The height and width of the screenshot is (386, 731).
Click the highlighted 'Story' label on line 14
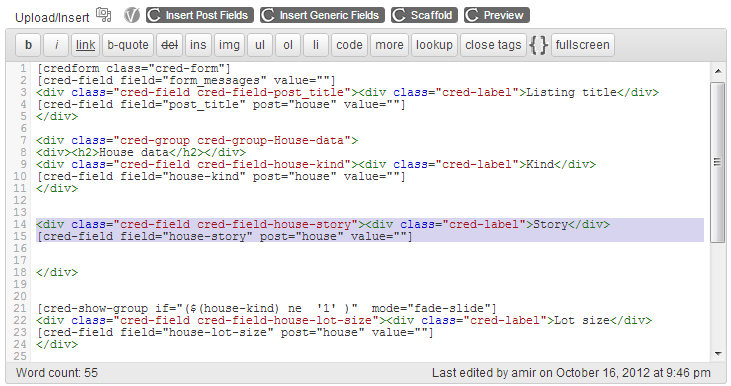pos(550,224)
